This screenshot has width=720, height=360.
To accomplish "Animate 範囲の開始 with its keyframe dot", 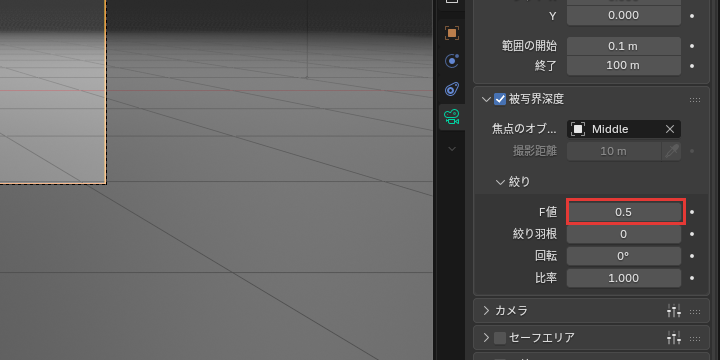I will click(692, 46).
